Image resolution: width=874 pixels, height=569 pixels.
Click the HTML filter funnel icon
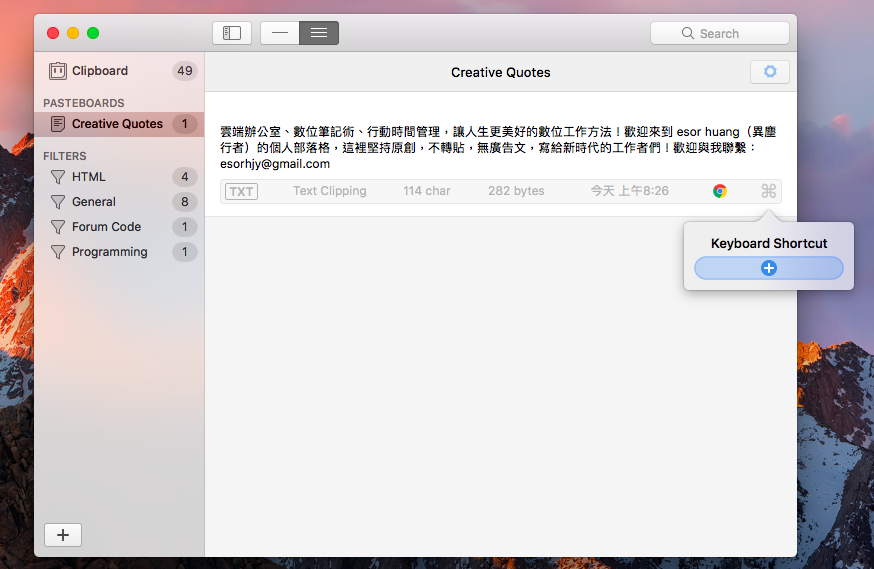tap(57, 177)
